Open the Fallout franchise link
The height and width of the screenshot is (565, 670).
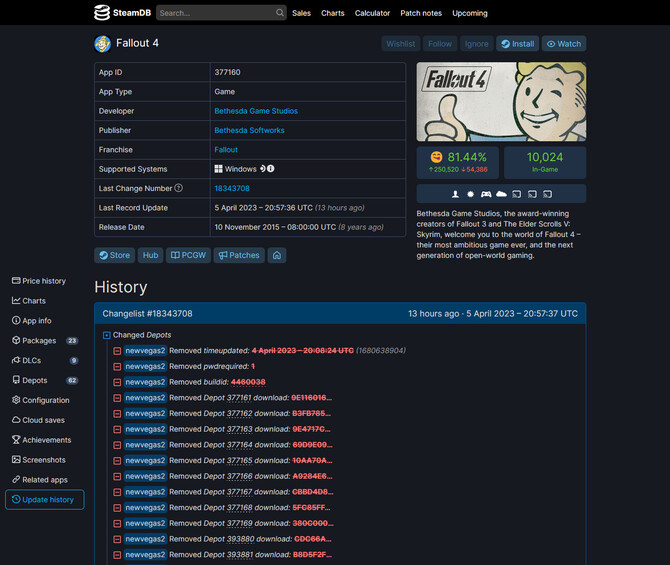tap(226, 150)
